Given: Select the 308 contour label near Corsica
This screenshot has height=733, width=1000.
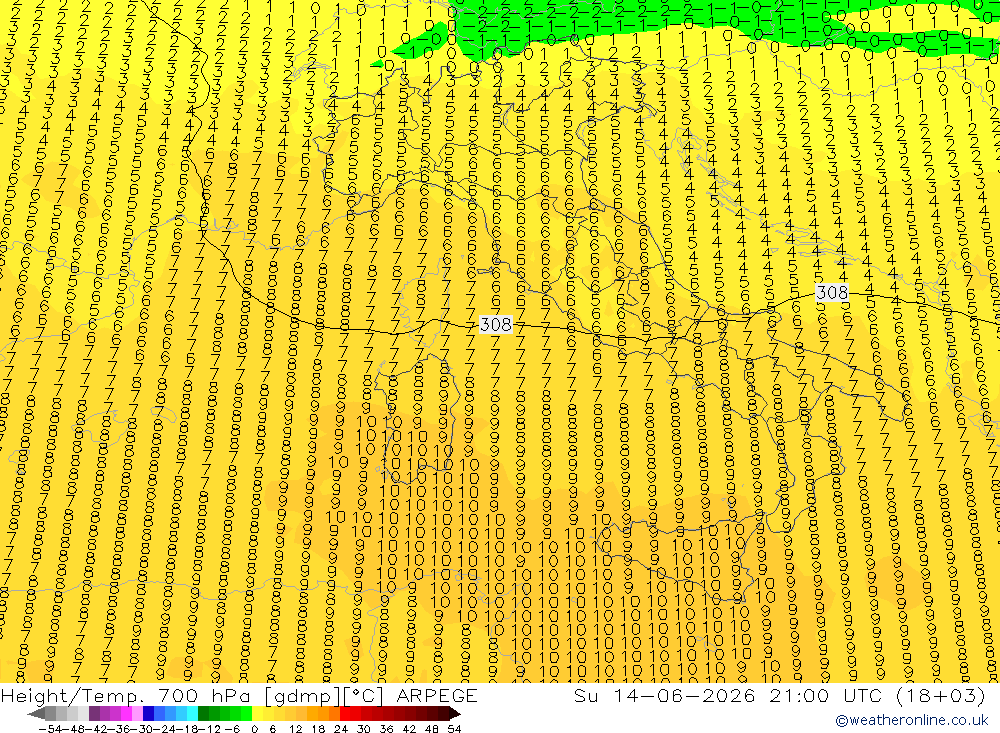Looking at the screenshot, I should click(x=496, y=325).
